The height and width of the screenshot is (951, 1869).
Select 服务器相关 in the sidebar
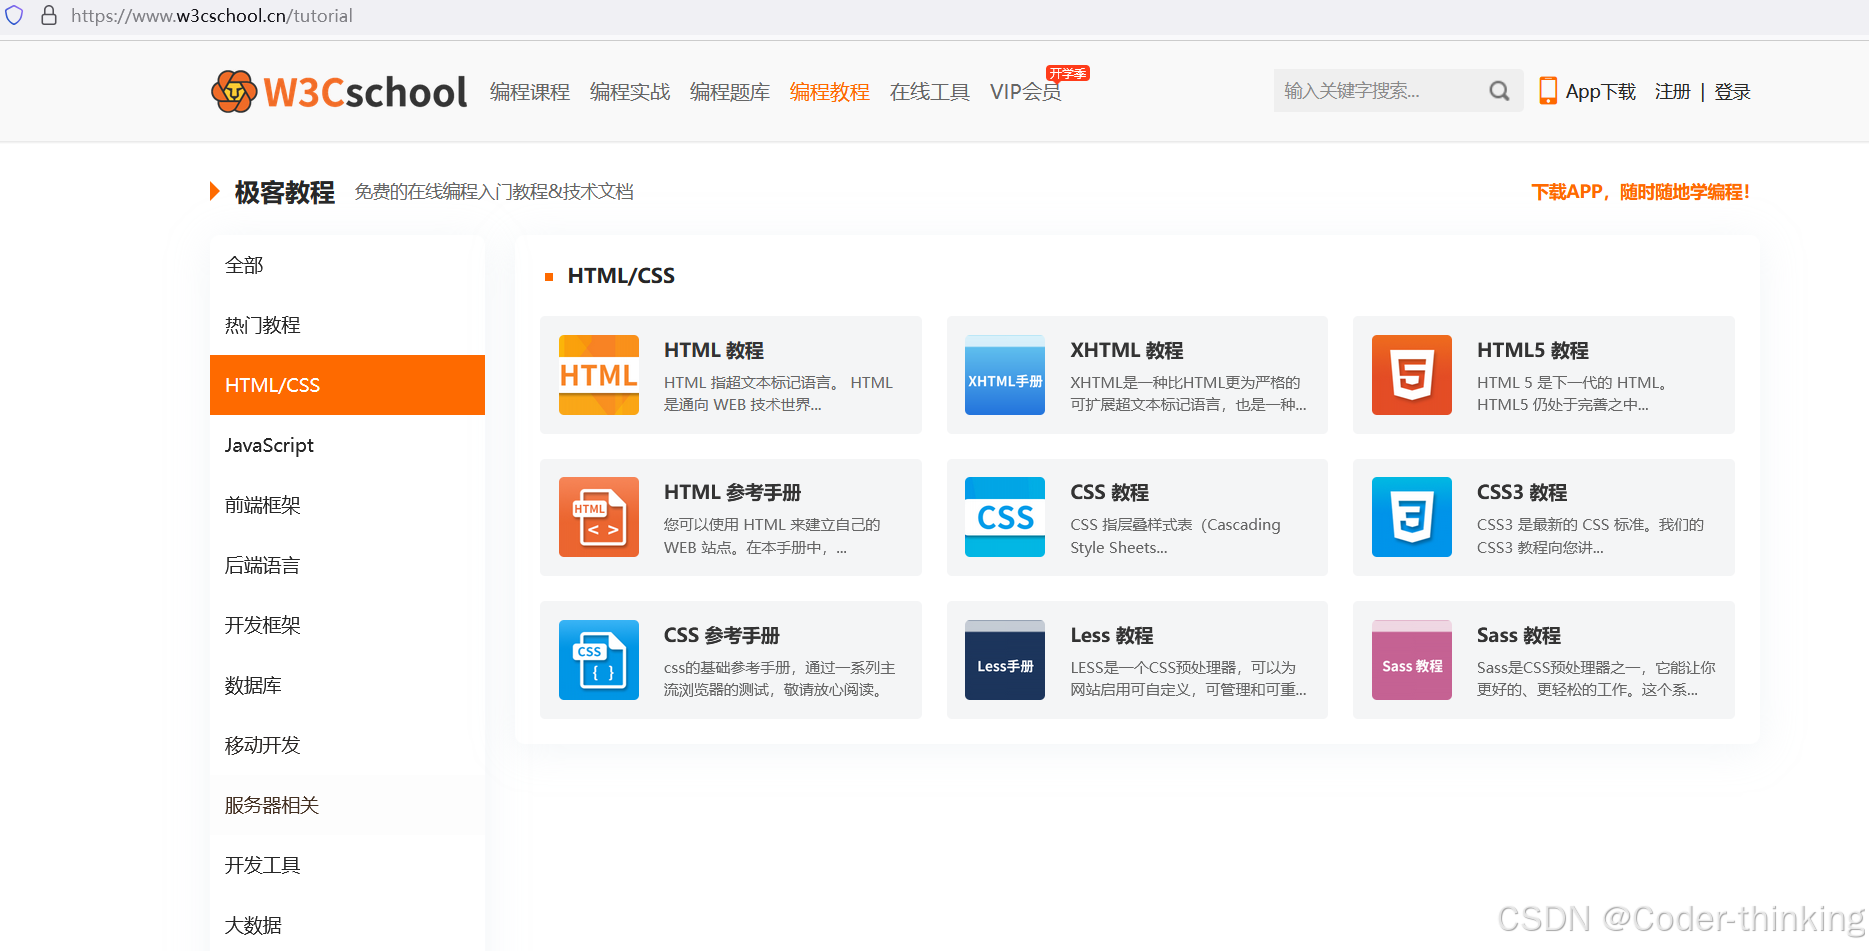tap(347, 805)
